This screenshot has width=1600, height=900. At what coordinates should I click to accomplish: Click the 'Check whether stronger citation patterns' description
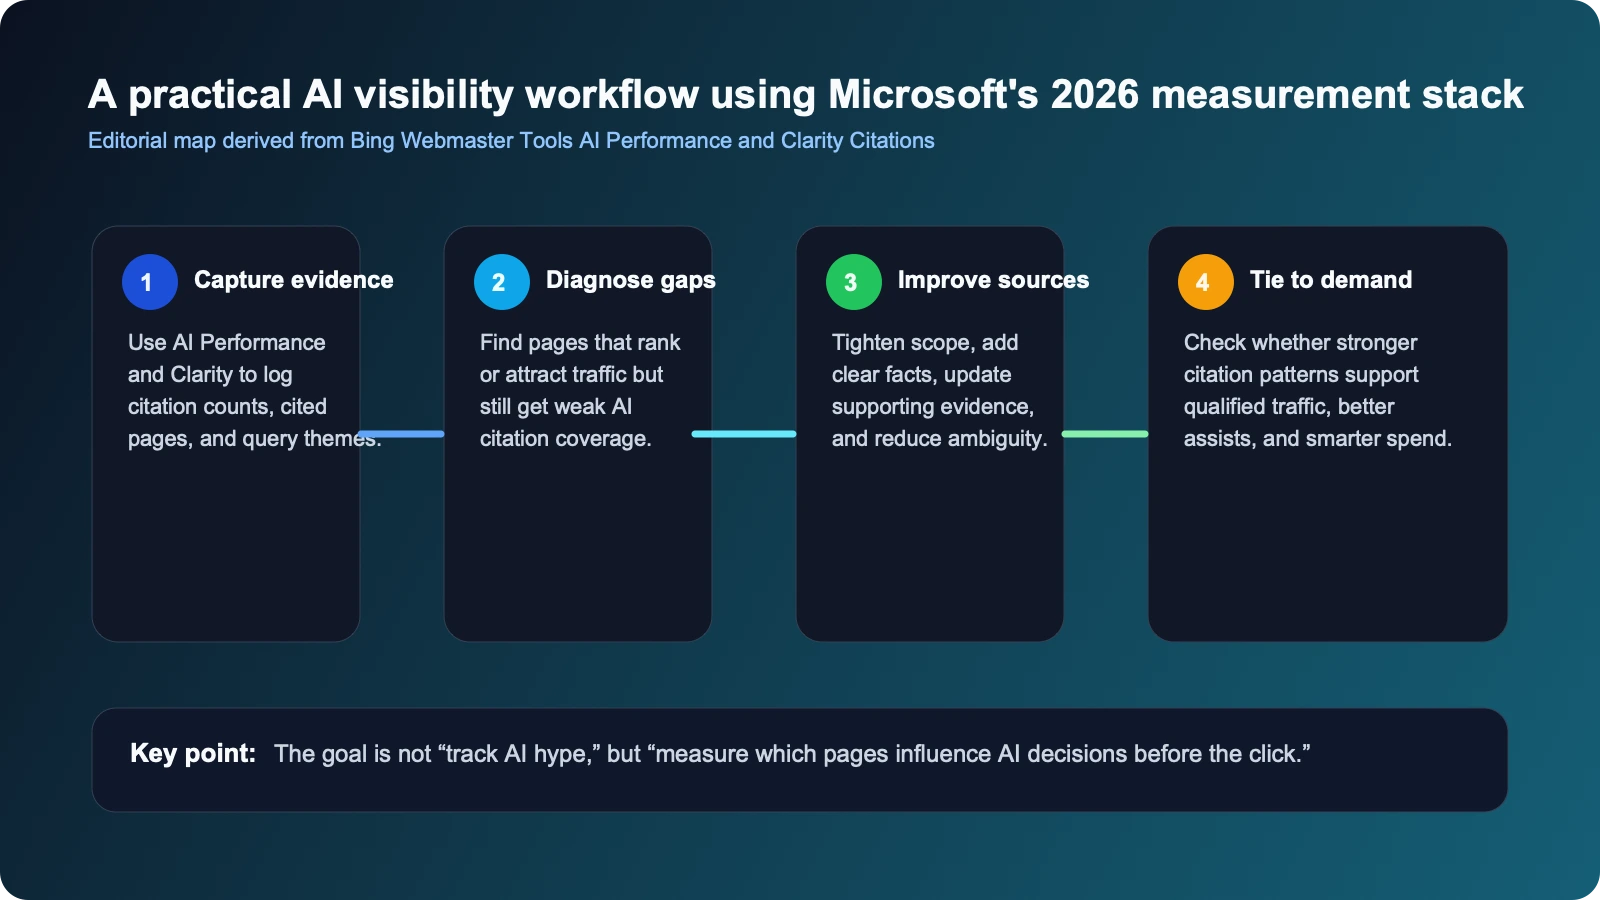[1318, 391]
